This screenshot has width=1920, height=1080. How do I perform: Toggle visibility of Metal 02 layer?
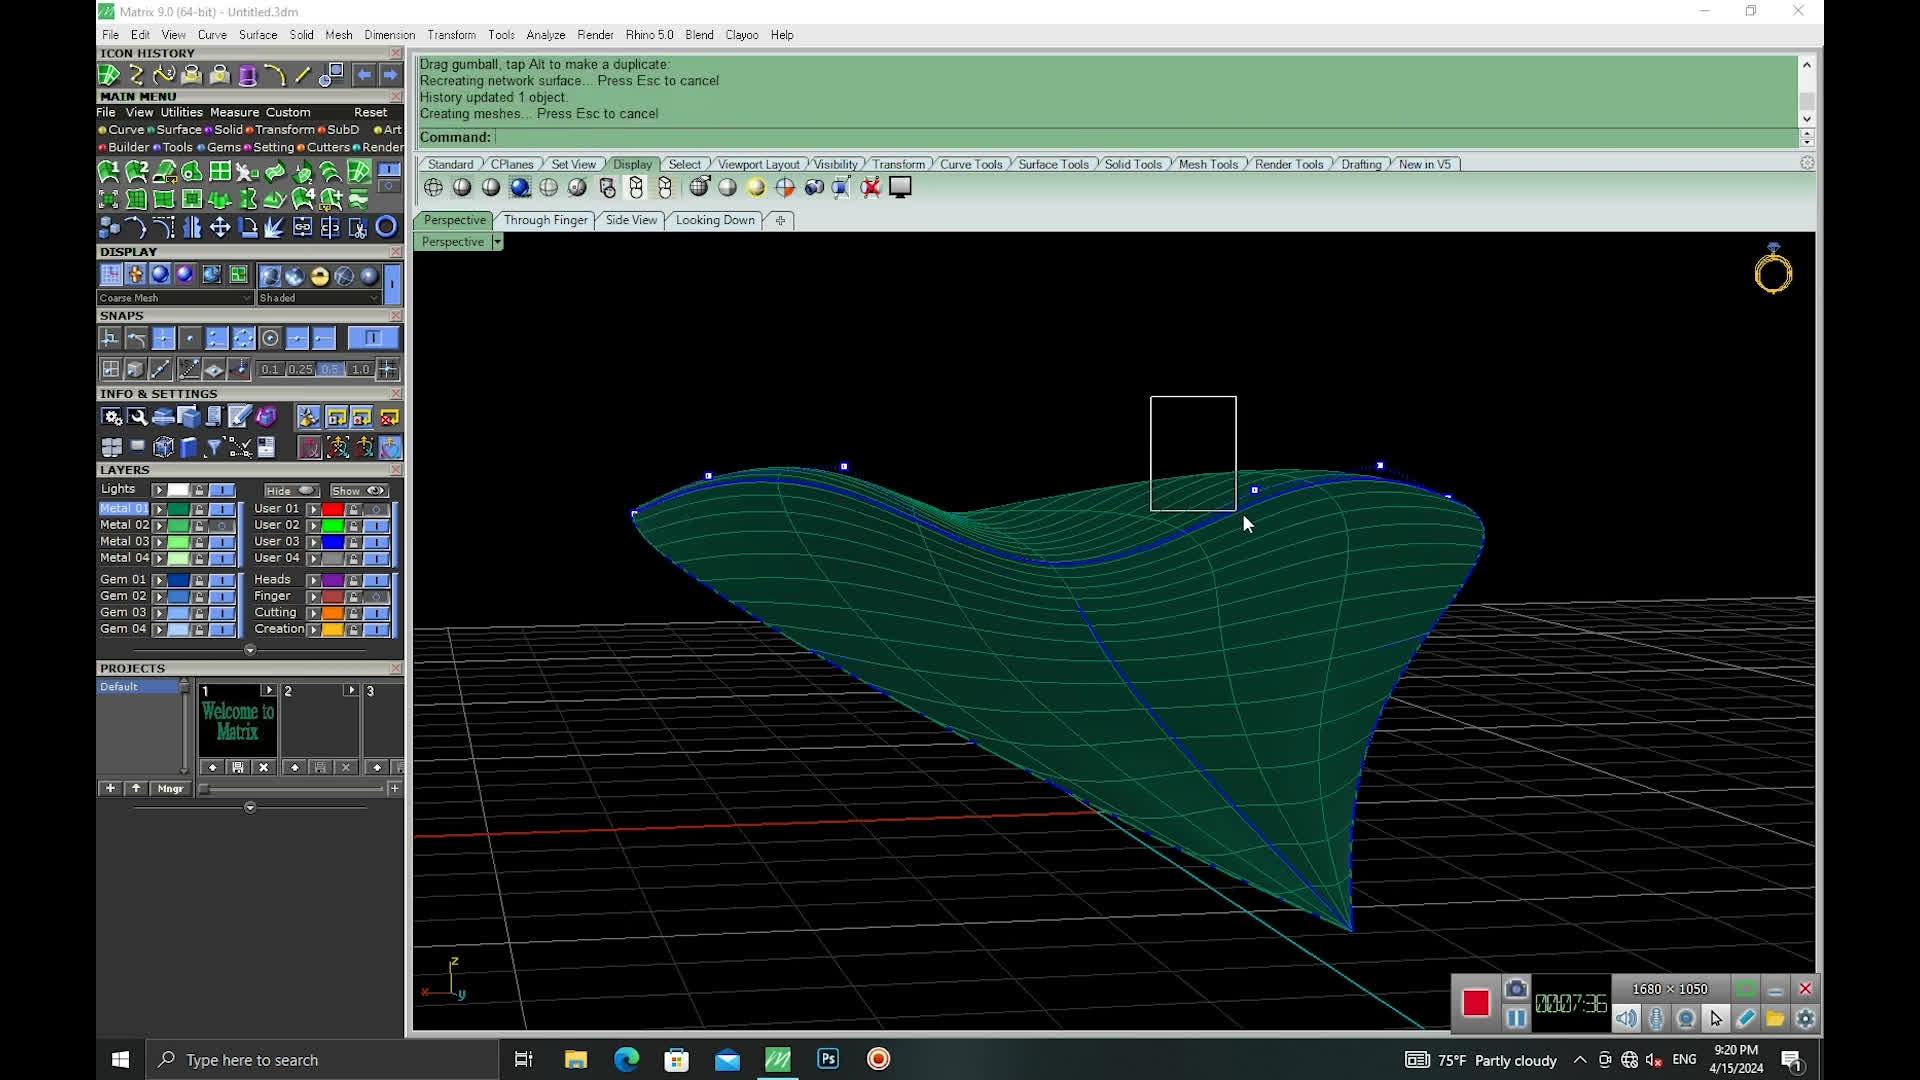(222, 525)
